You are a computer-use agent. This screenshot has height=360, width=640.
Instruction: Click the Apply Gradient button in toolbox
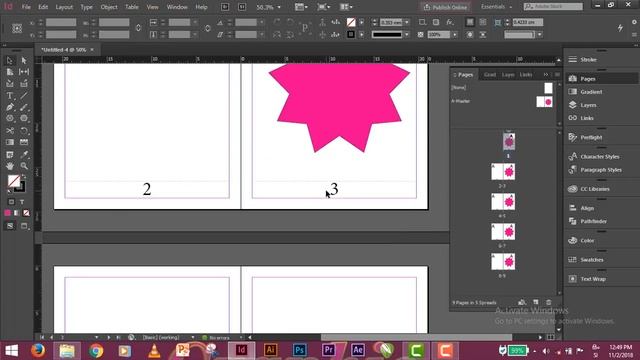tap(17, 213)
